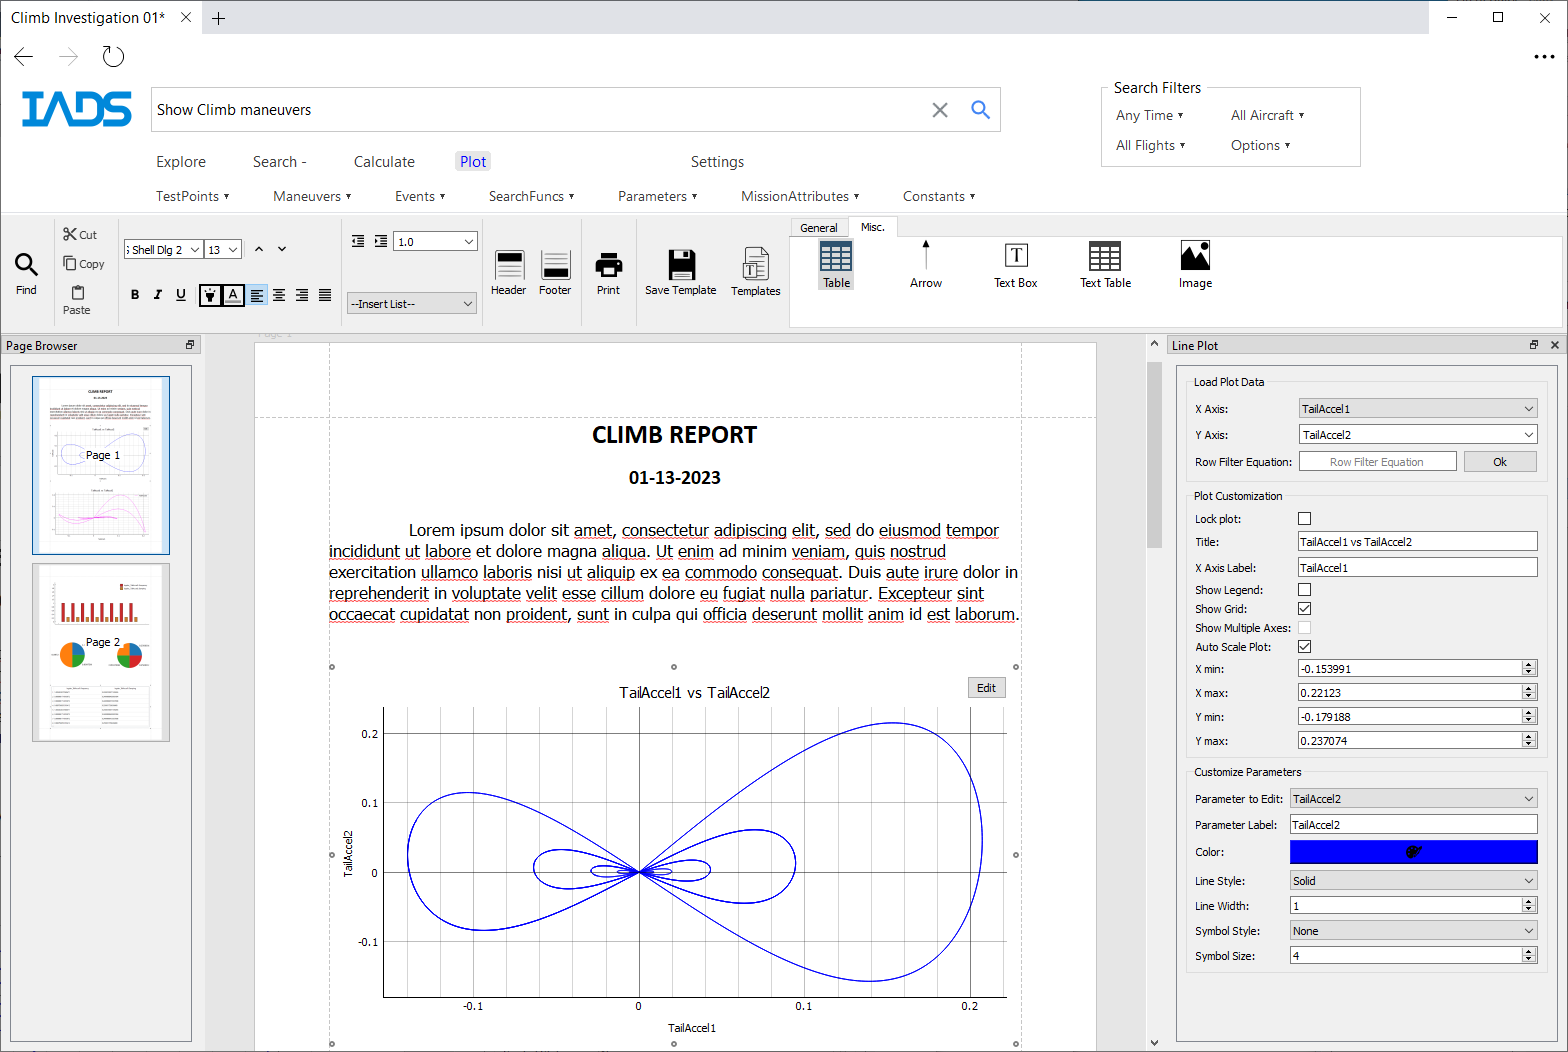
Task: Expand Parameter to Edit dropdown
Action: click(x=1413, y=798)
